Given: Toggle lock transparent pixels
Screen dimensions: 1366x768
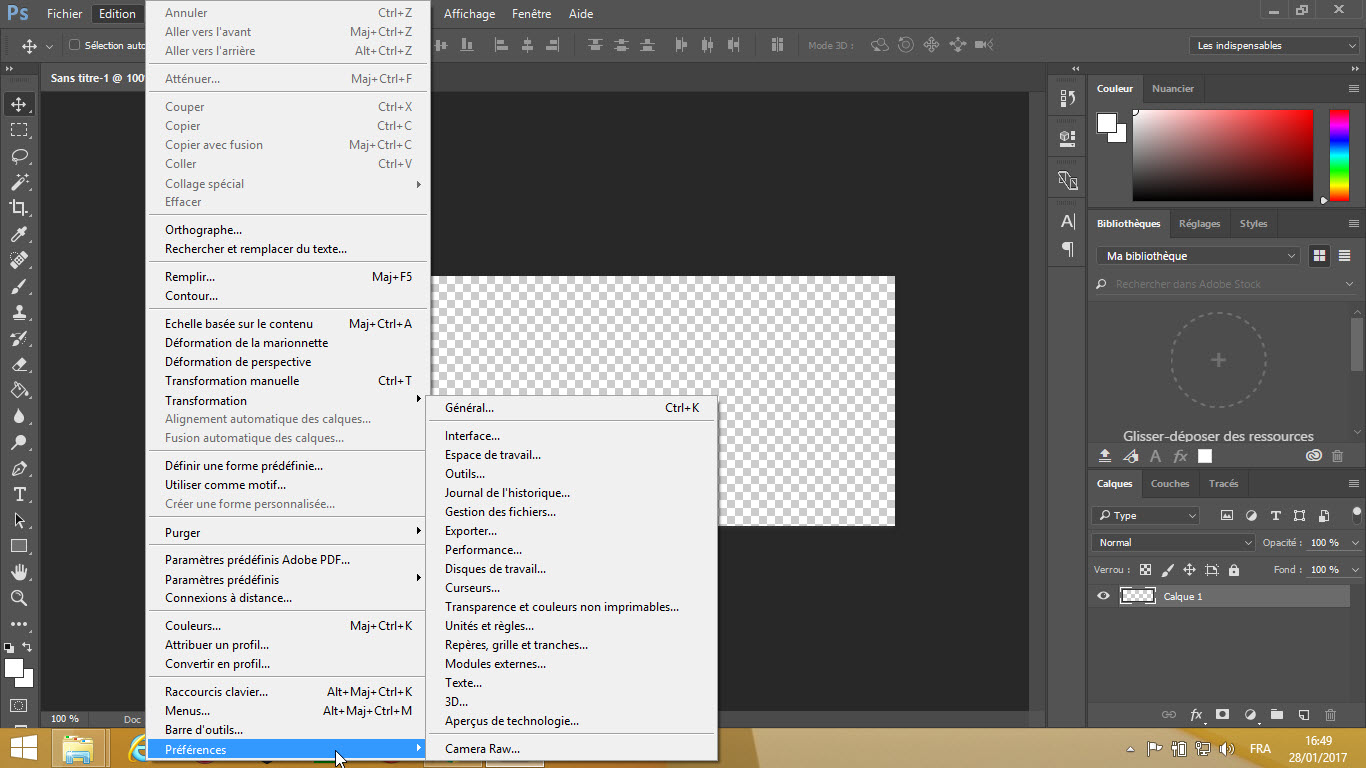Looking at the screenshot, I should coord(1145,570).
